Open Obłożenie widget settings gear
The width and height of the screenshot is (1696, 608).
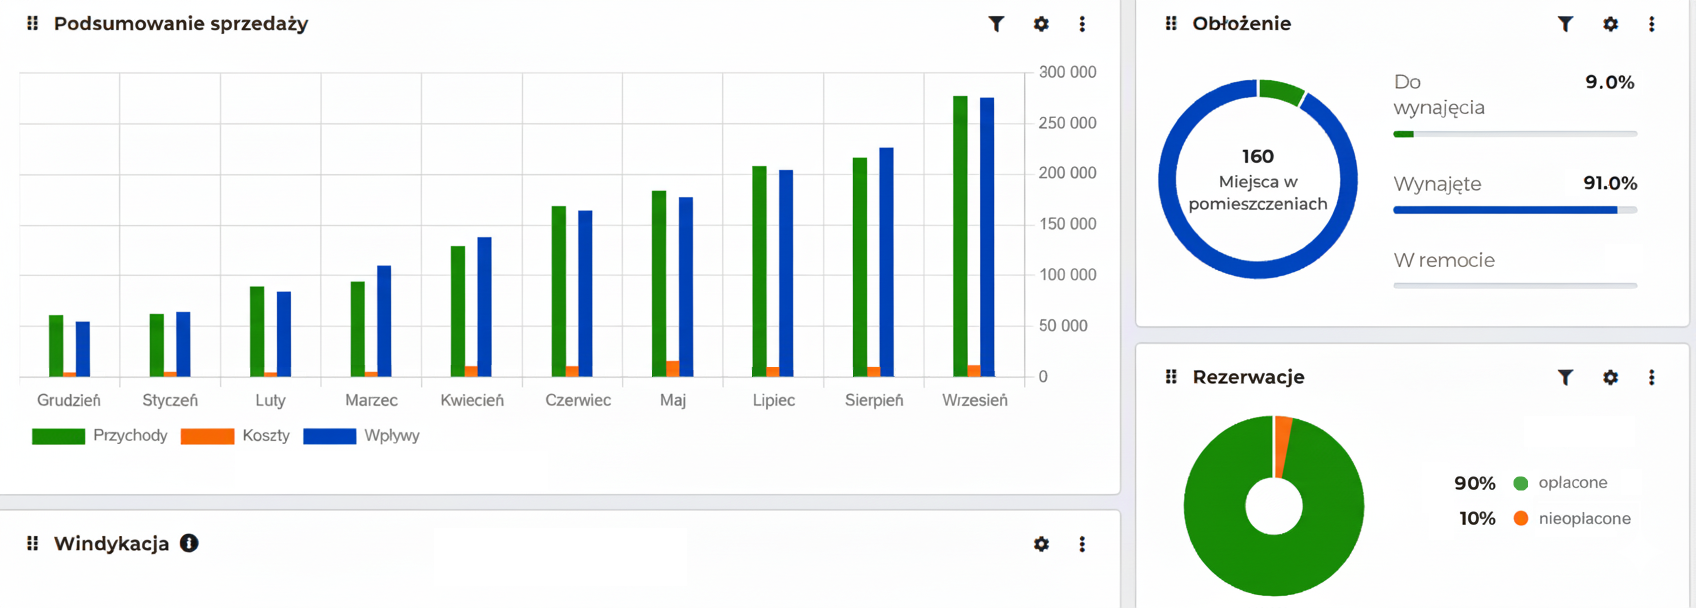(x=1610, y=24)
